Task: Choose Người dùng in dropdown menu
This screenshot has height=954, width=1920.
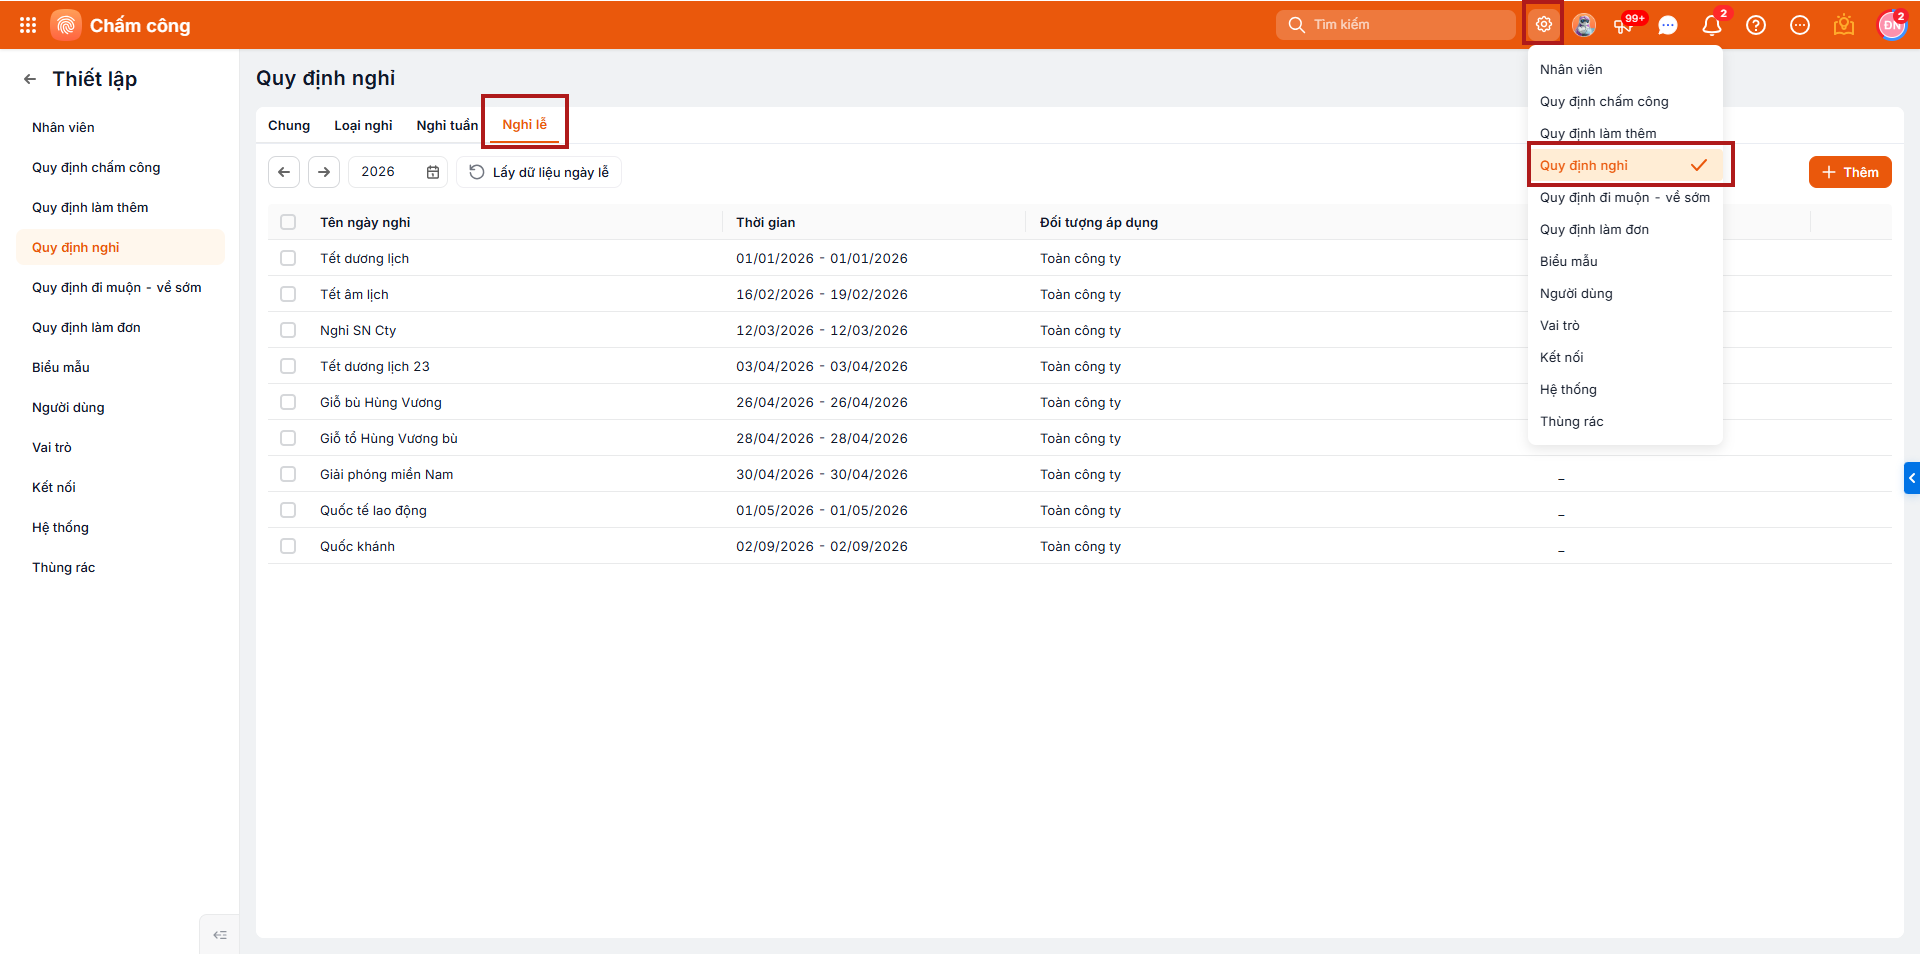Action: click(x=1625, y=293)
